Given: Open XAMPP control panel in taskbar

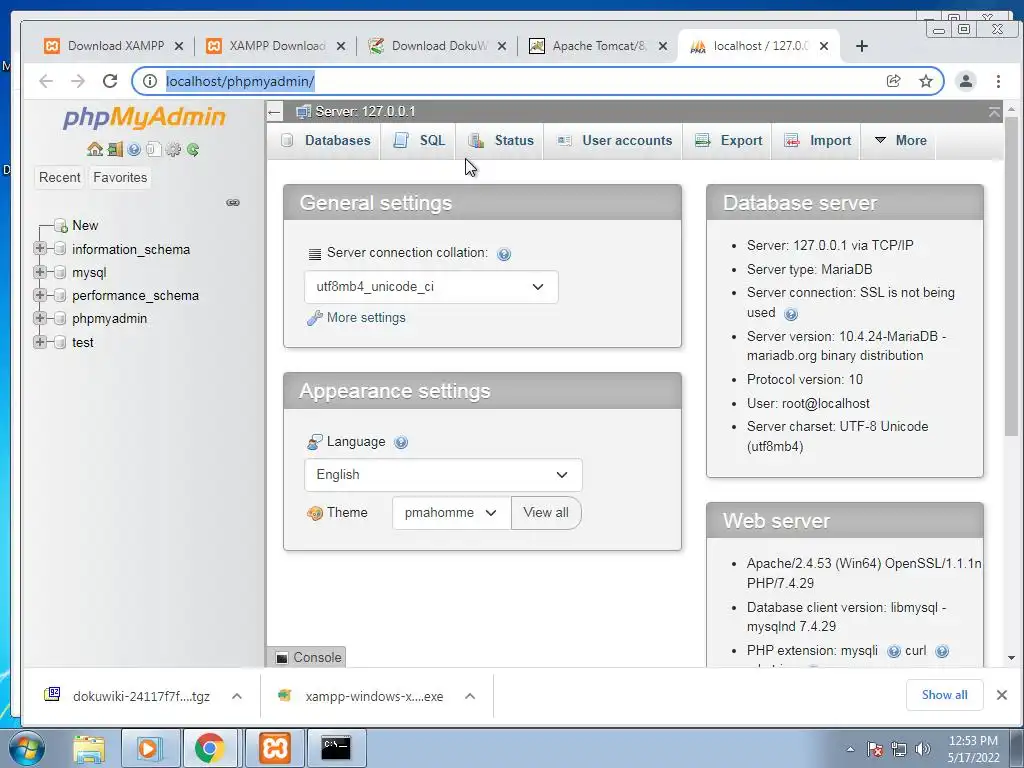Looking at the screenshot, I should pos(275,748).
